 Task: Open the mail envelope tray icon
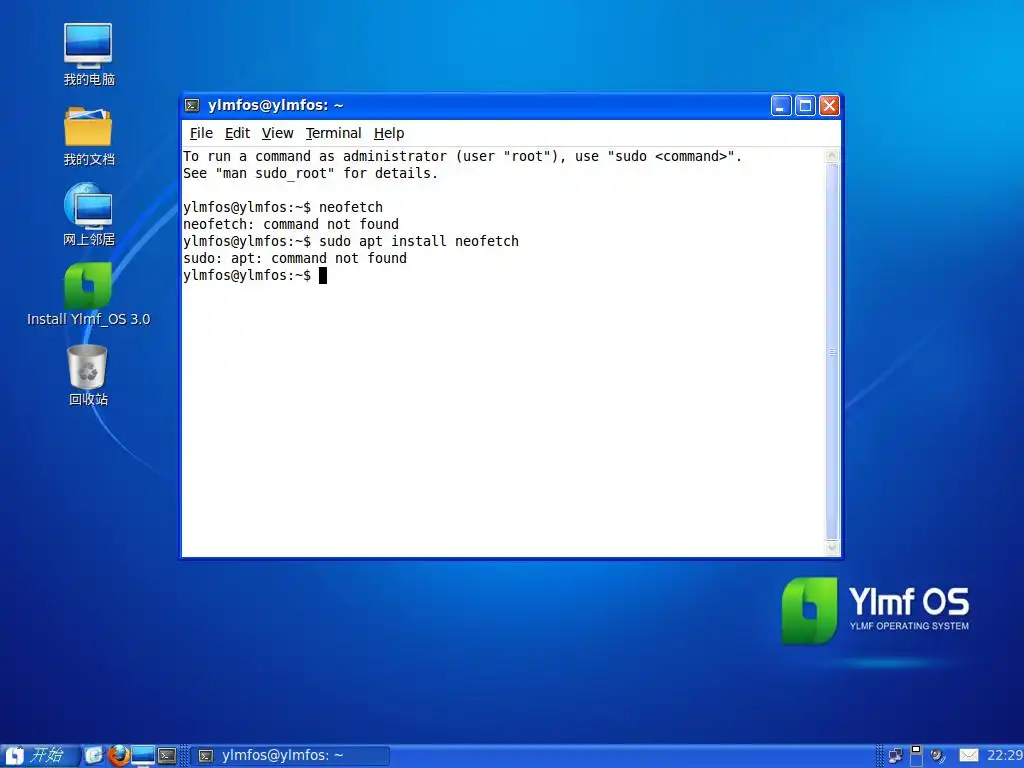point(968,756)
